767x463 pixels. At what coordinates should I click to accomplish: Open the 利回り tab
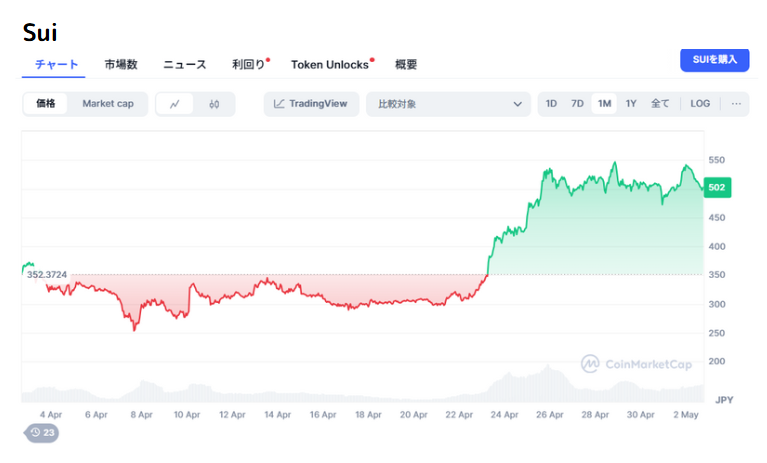[250, 65]
